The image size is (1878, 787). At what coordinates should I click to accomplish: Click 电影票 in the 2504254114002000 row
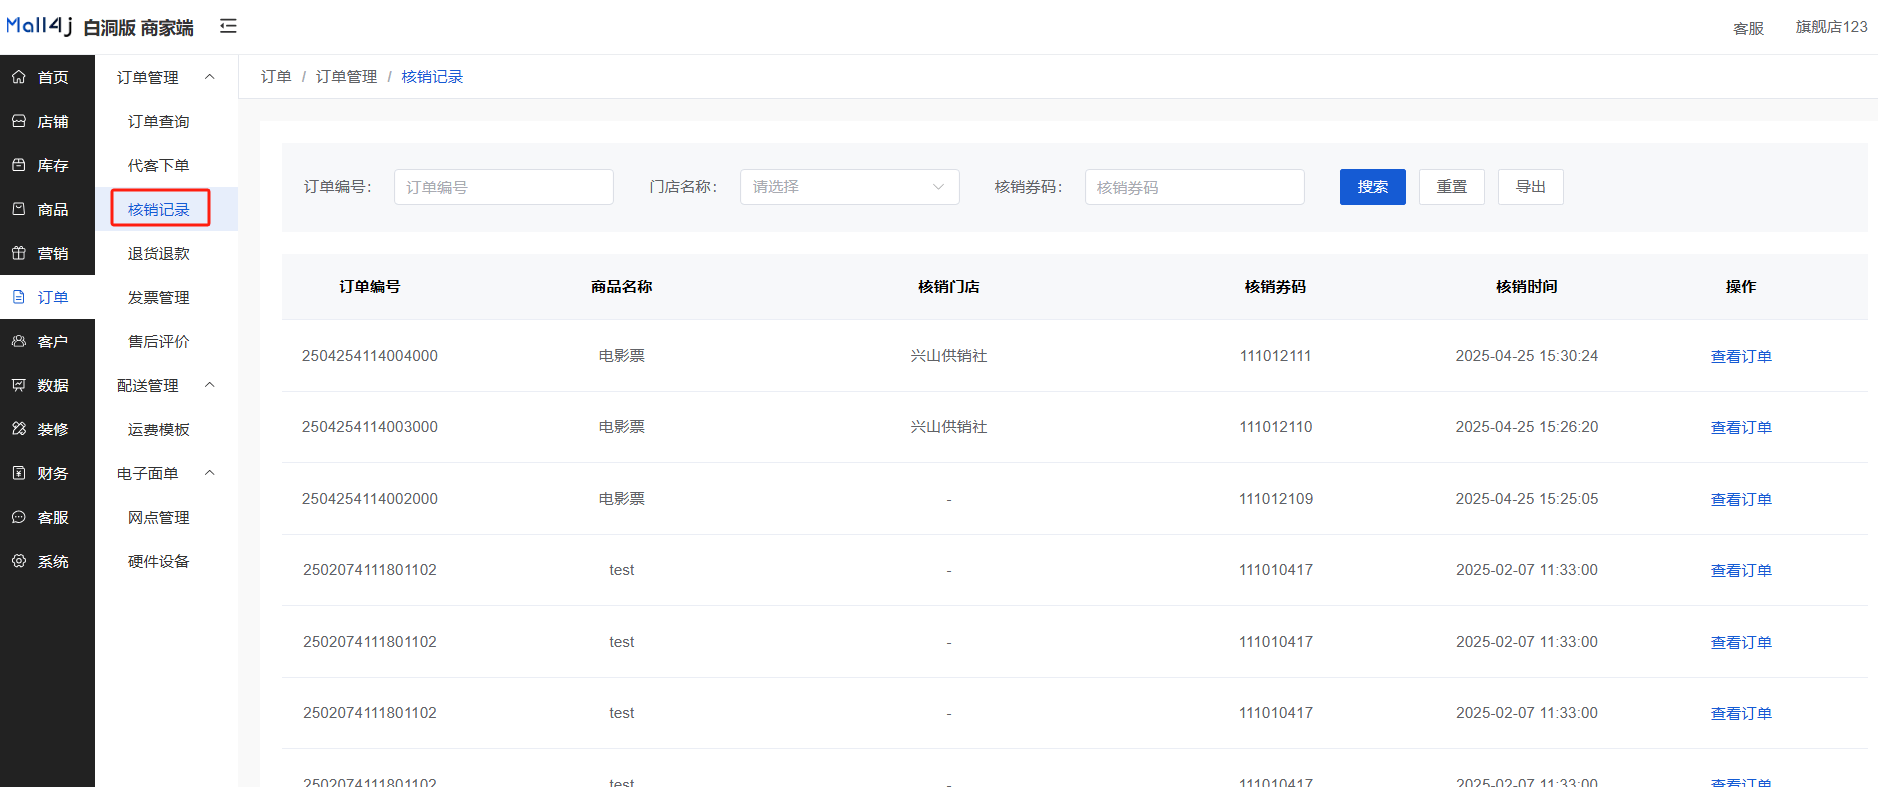click(x=621, y=499)
